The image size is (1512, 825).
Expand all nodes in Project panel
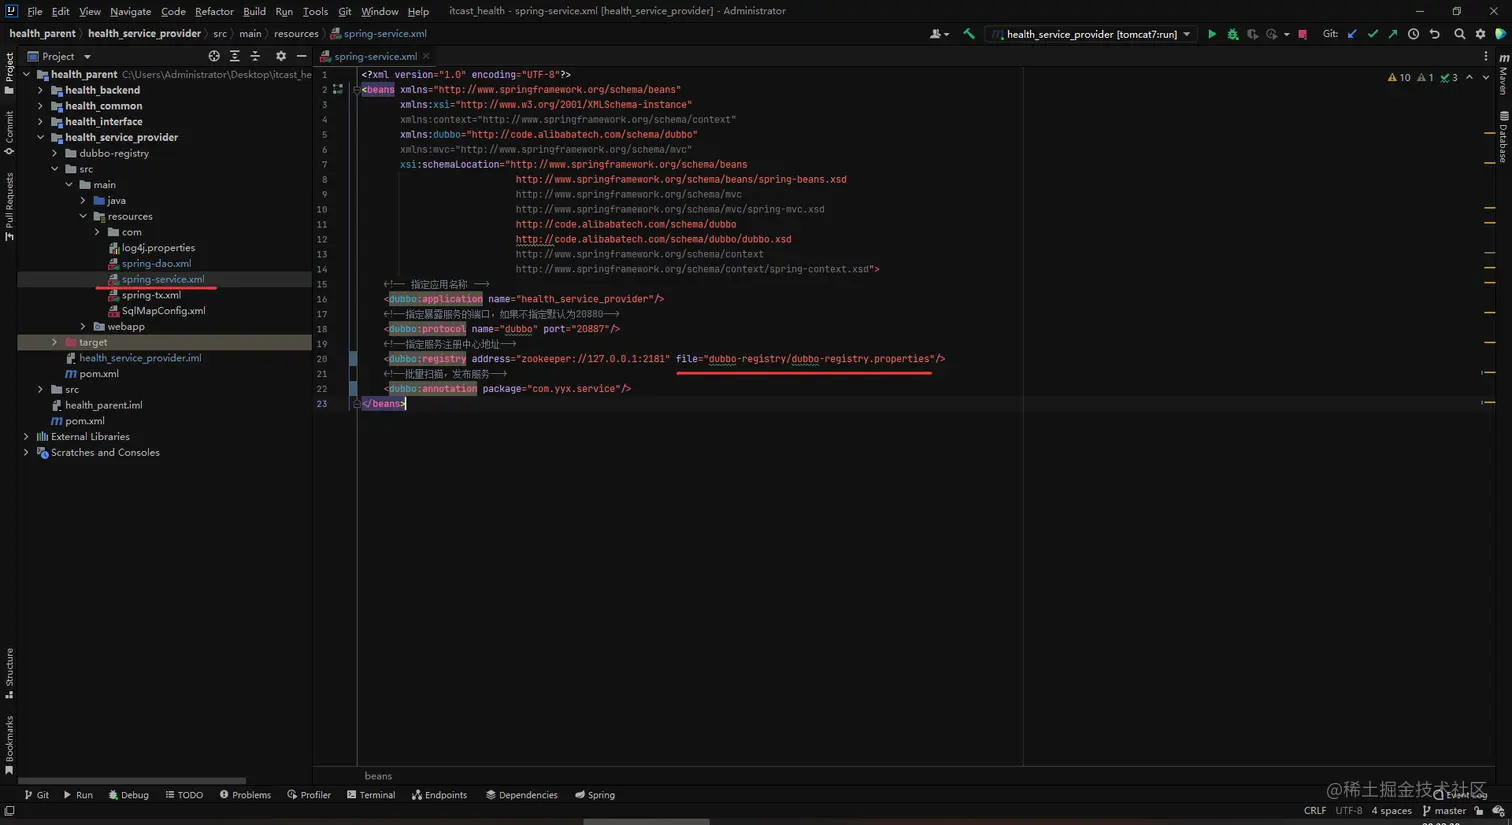pos(235,56)
